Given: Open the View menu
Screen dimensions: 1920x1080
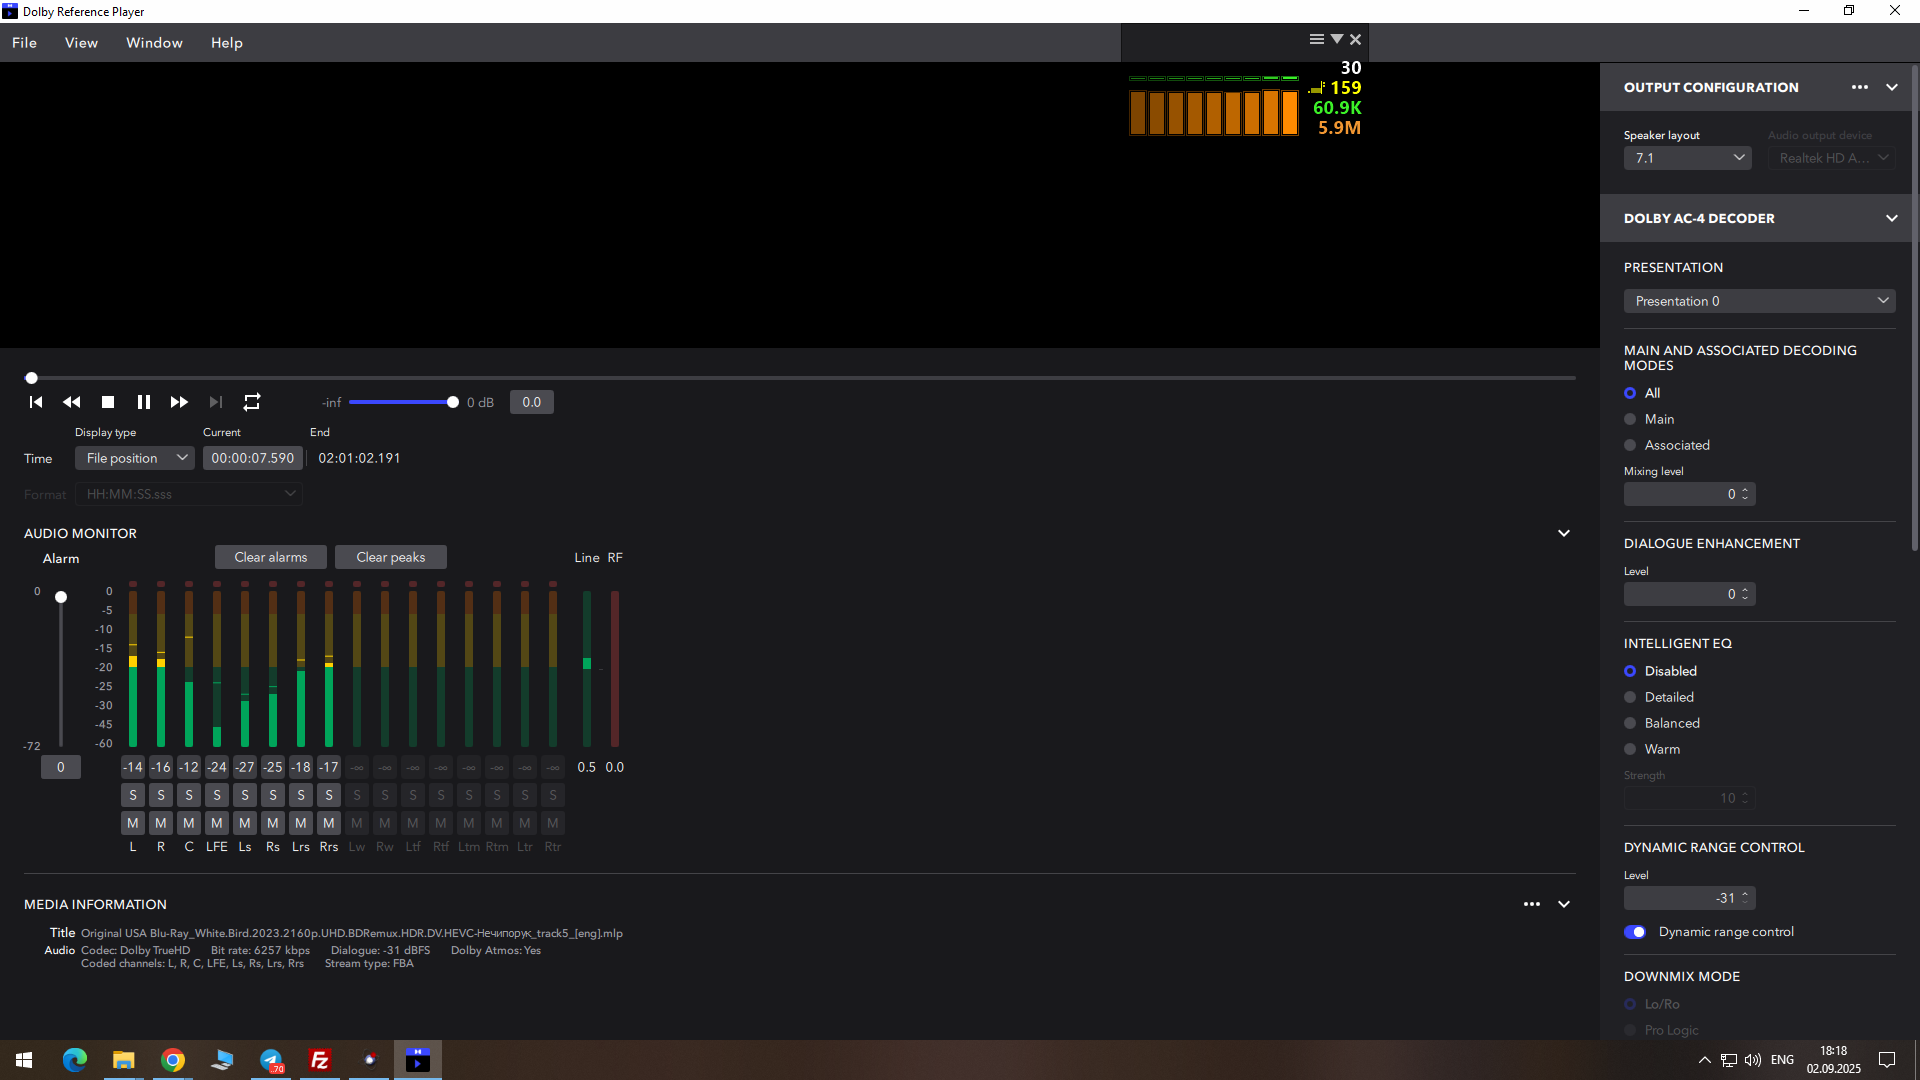Looking at the screenshot, I should tap(81, 43).
